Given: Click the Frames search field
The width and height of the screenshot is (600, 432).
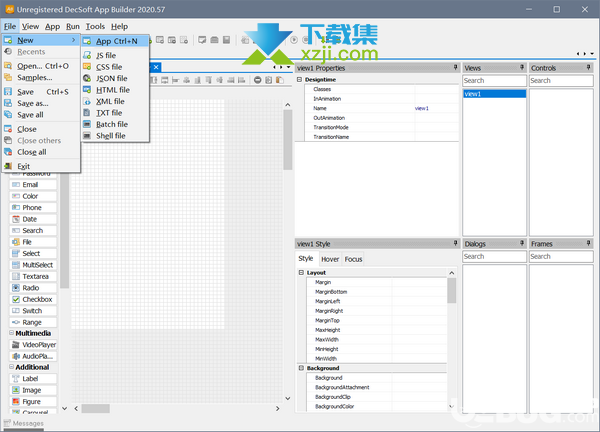Looking at the screenshot, I should (561, 256).
